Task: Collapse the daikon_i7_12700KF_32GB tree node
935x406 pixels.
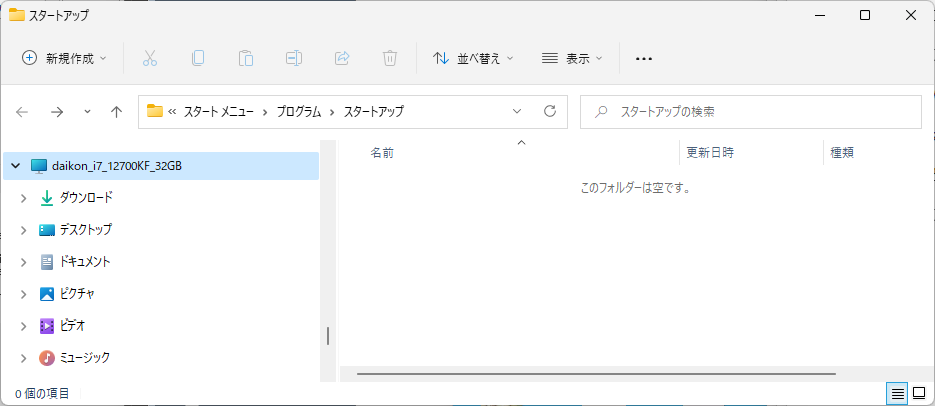Action: pos(15,166)
